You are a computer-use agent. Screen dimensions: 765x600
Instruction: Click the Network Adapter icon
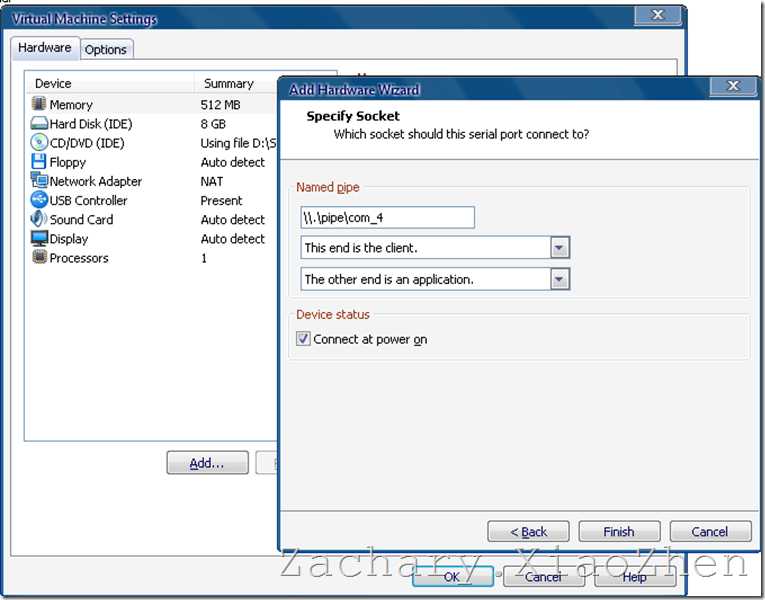39,180
